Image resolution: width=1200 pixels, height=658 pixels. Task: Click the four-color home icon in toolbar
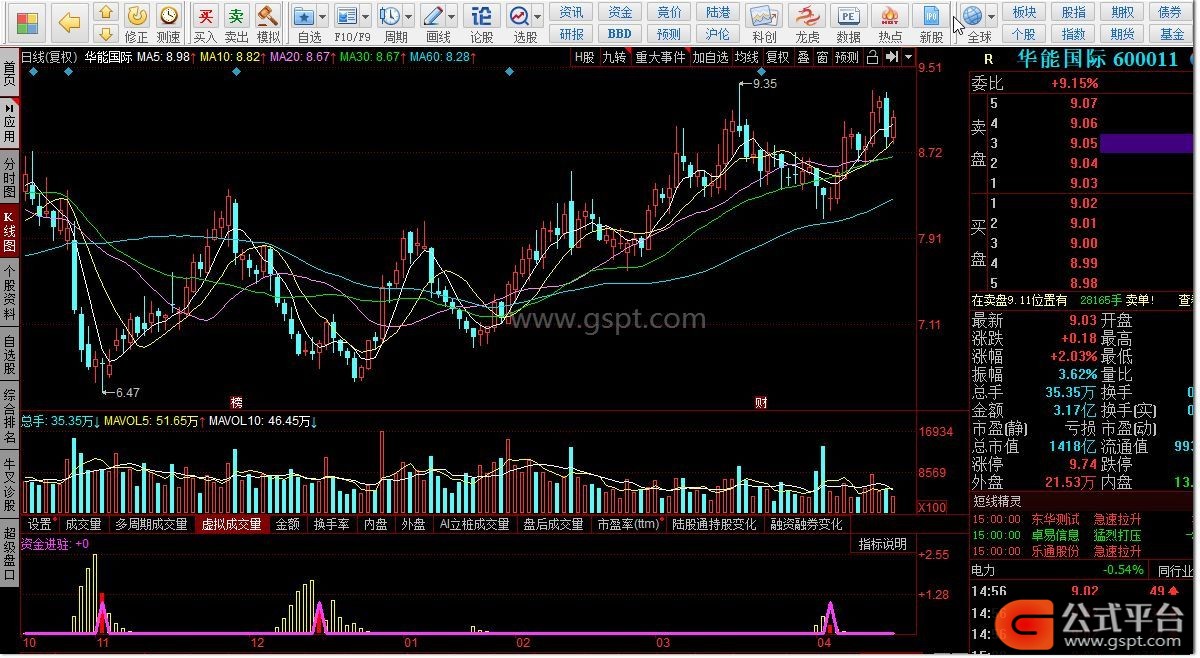coord(27,21)
